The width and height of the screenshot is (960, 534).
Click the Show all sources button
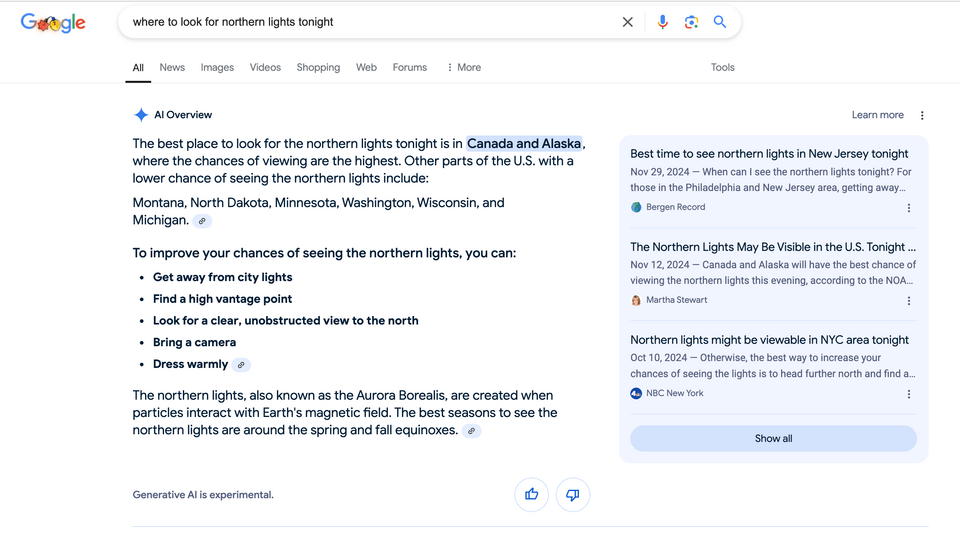(x=773, y=438)
